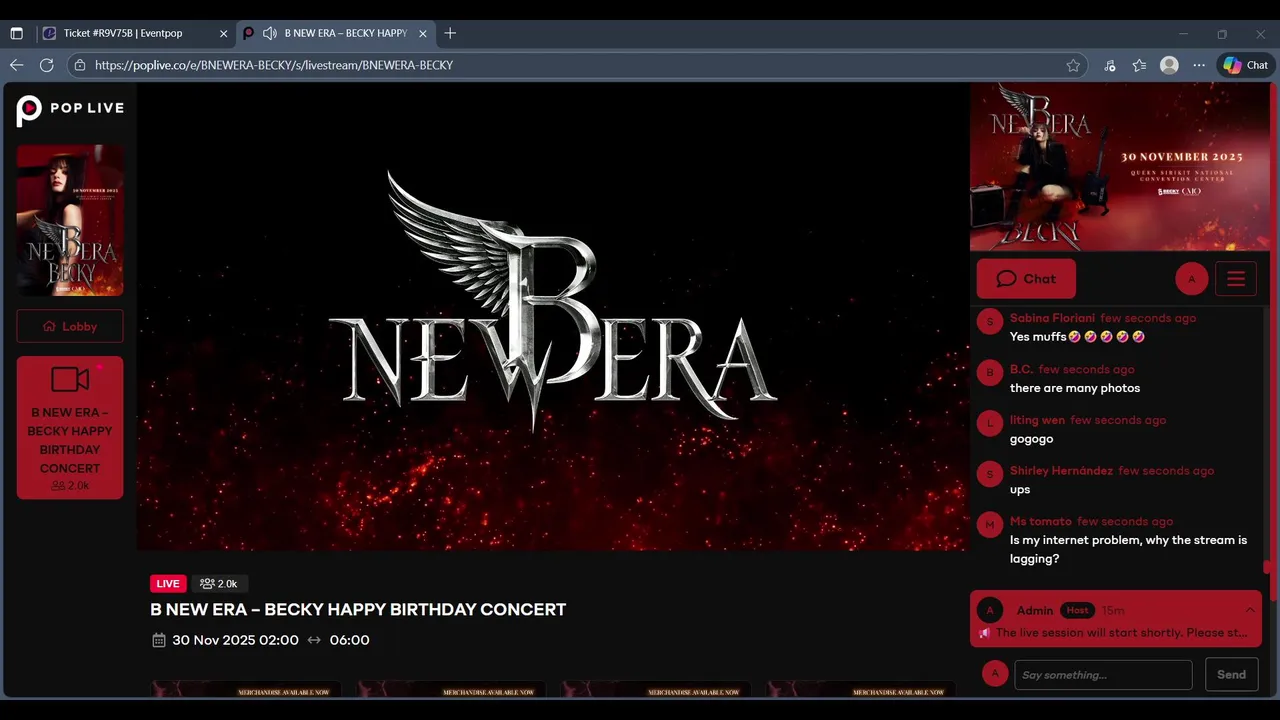Click the viewers count icon near LIVE badge

207,584
